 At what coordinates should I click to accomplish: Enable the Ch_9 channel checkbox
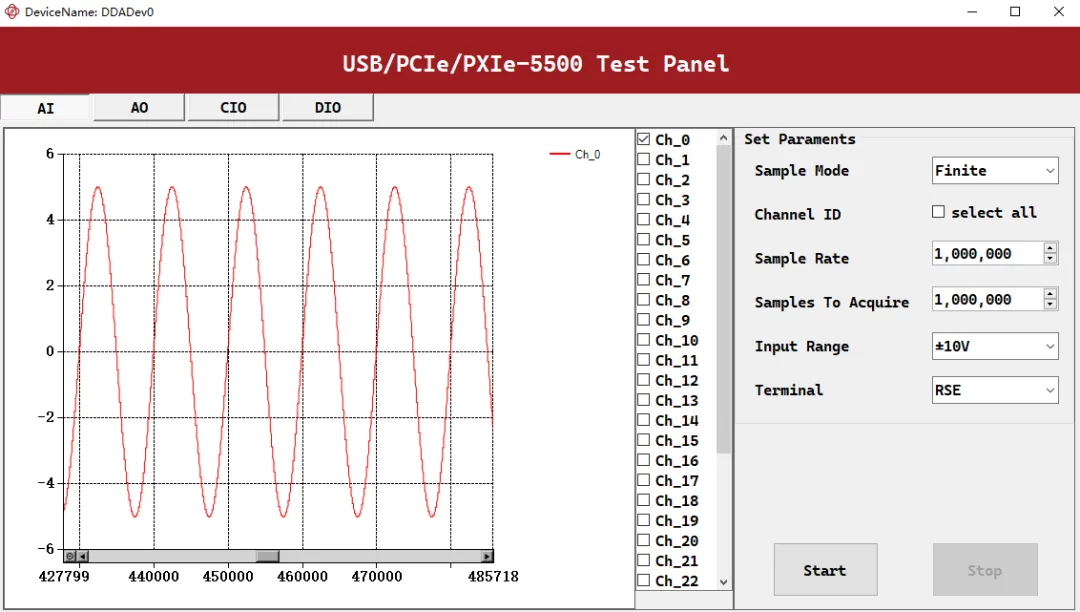point(643,319)
